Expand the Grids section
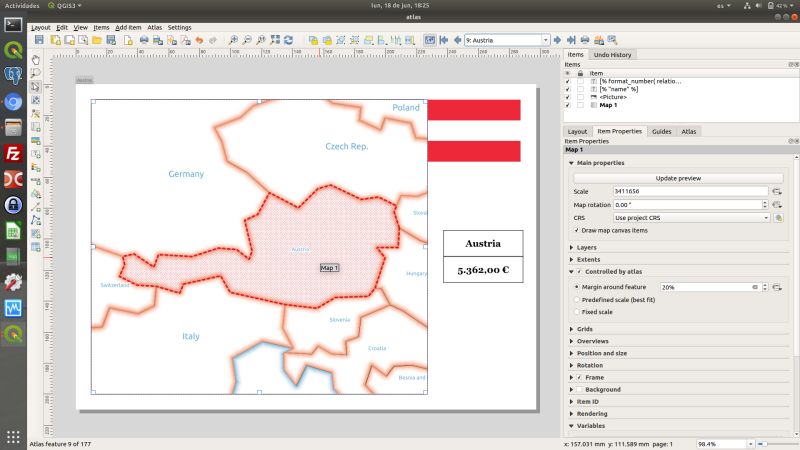 click(571, 330)
